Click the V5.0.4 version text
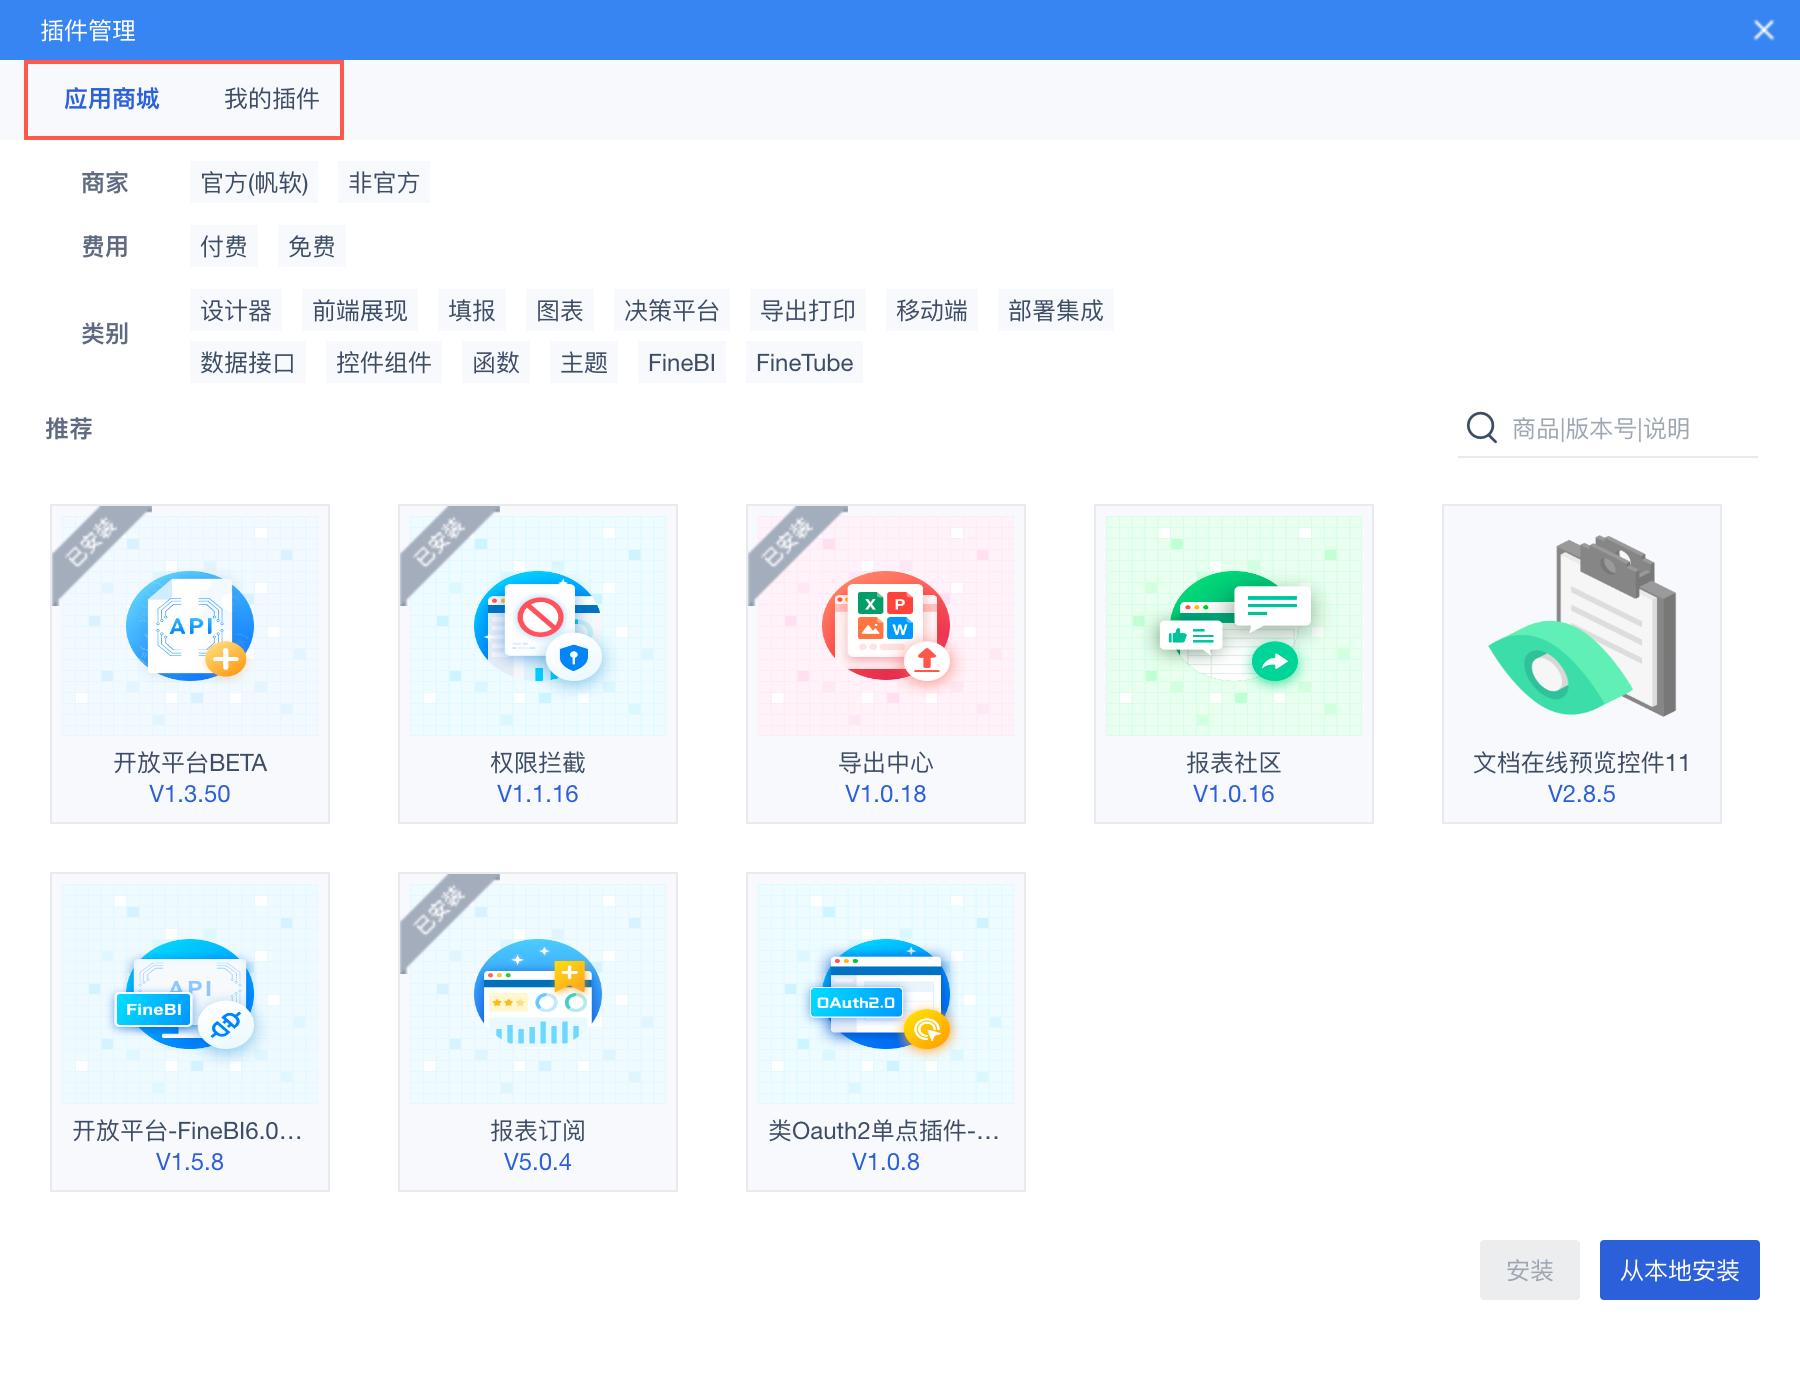The image size is (1800, 1394). point(538,1162)
